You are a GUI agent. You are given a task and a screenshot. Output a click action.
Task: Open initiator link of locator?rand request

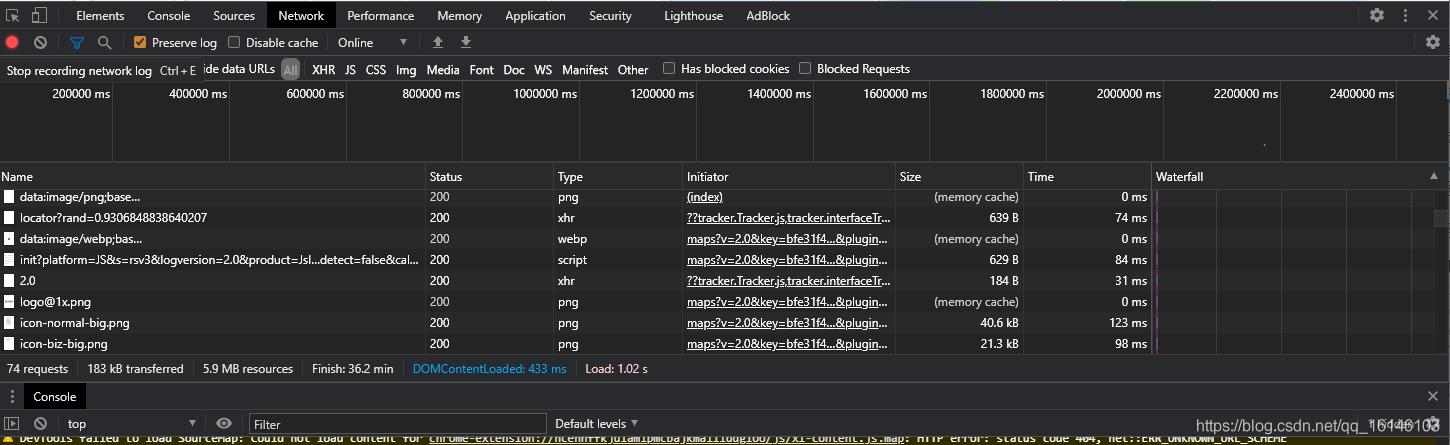pyautogui.click(x=789, y=218)
